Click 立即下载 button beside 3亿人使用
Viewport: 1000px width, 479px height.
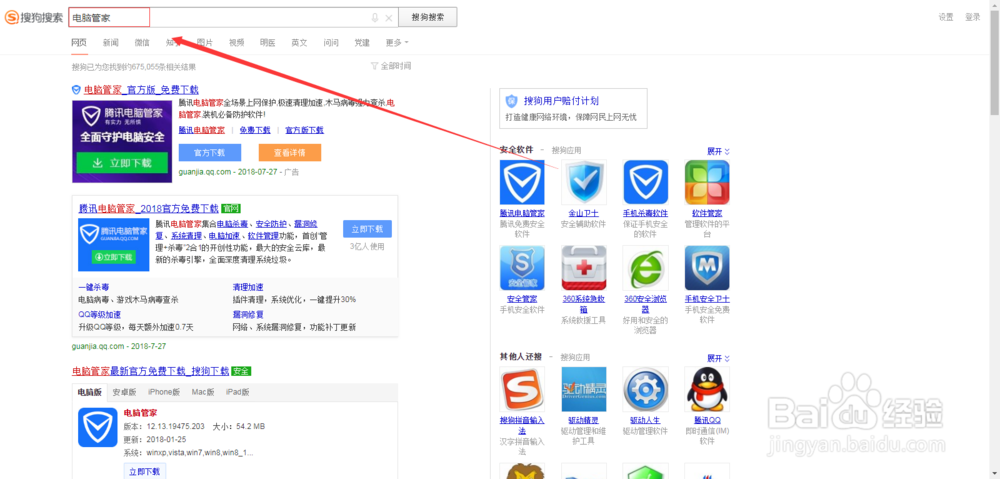pos(367,229)
